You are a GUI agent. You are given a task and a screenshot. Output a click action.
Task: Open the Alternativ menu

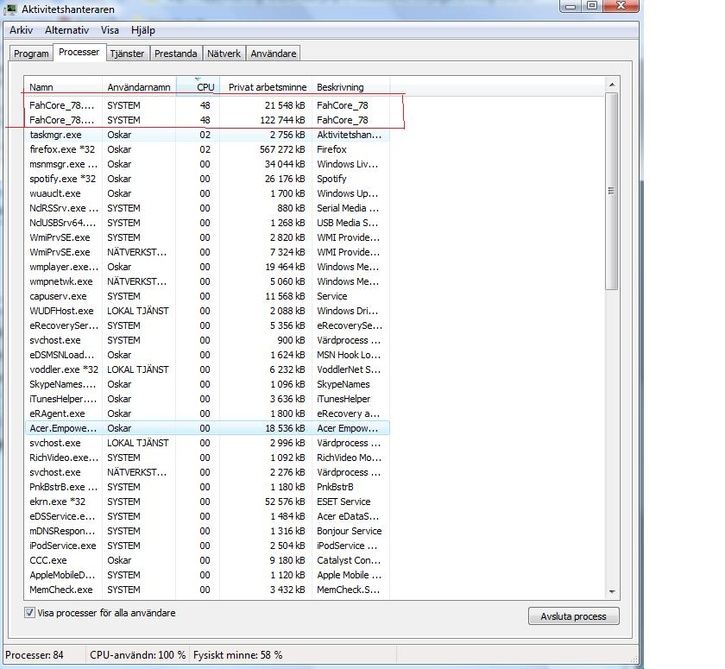(x=67, y=30)
